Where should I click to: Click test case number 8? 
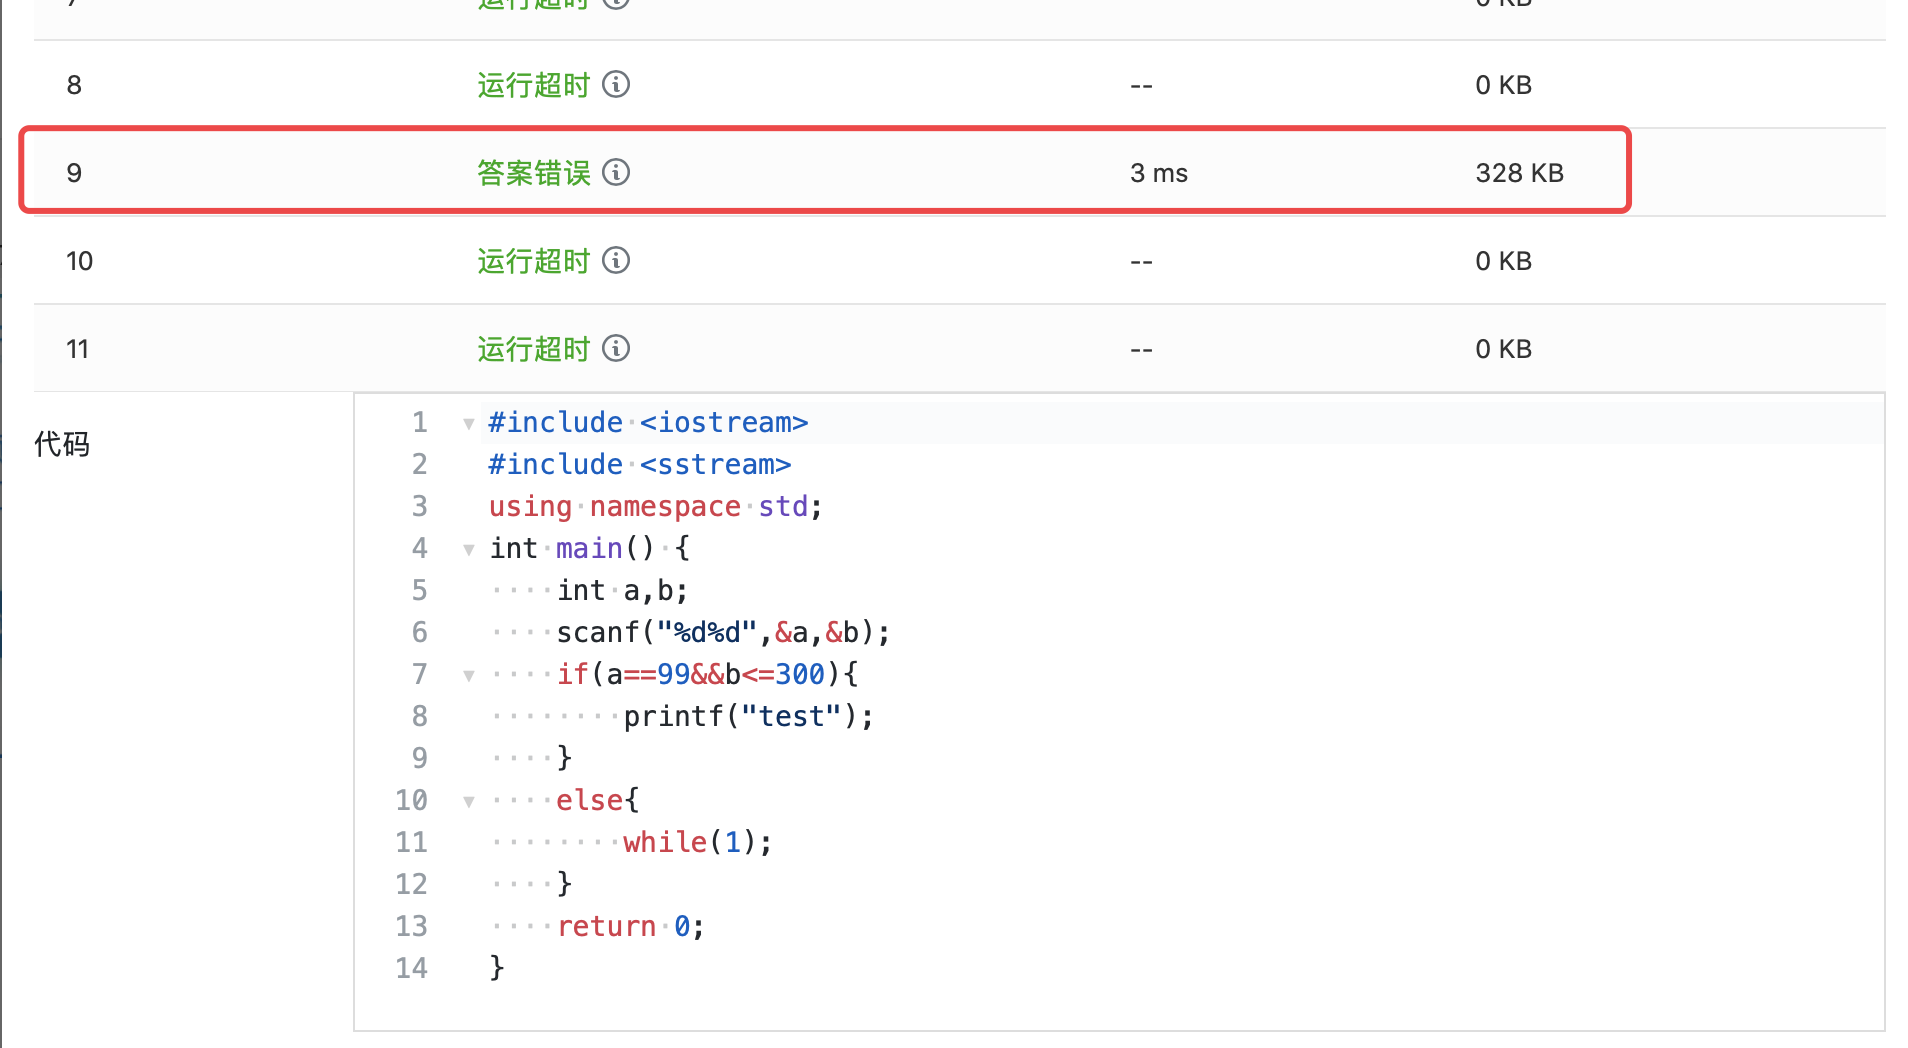point(74,85)
